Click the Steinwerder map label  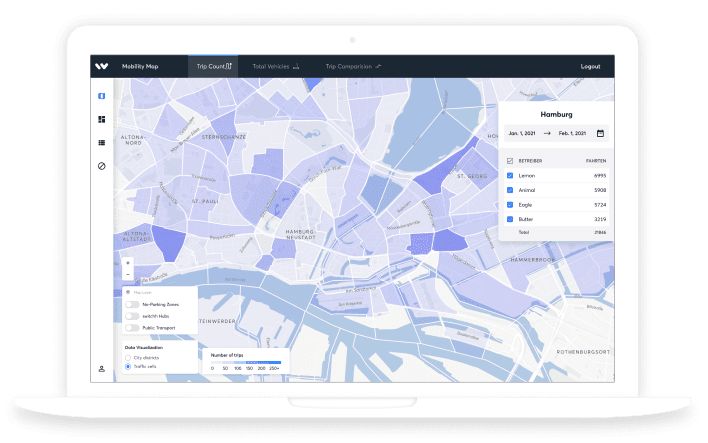(x=217, y=321)
